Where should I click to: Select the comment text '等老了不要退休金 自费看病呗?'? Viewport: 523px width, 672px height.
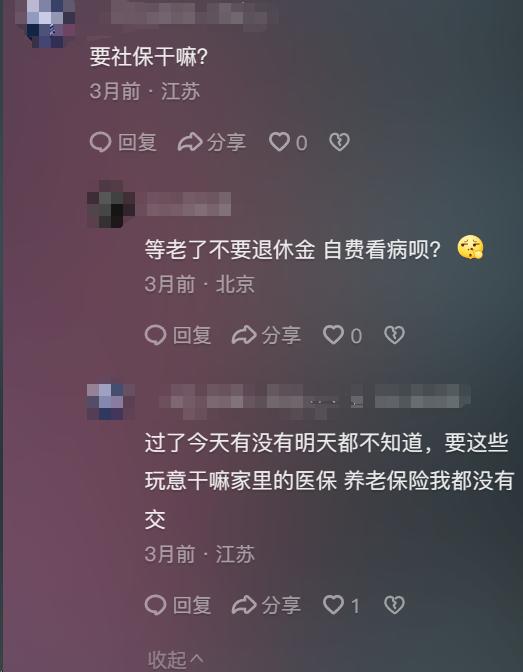(x=292, y=249)
